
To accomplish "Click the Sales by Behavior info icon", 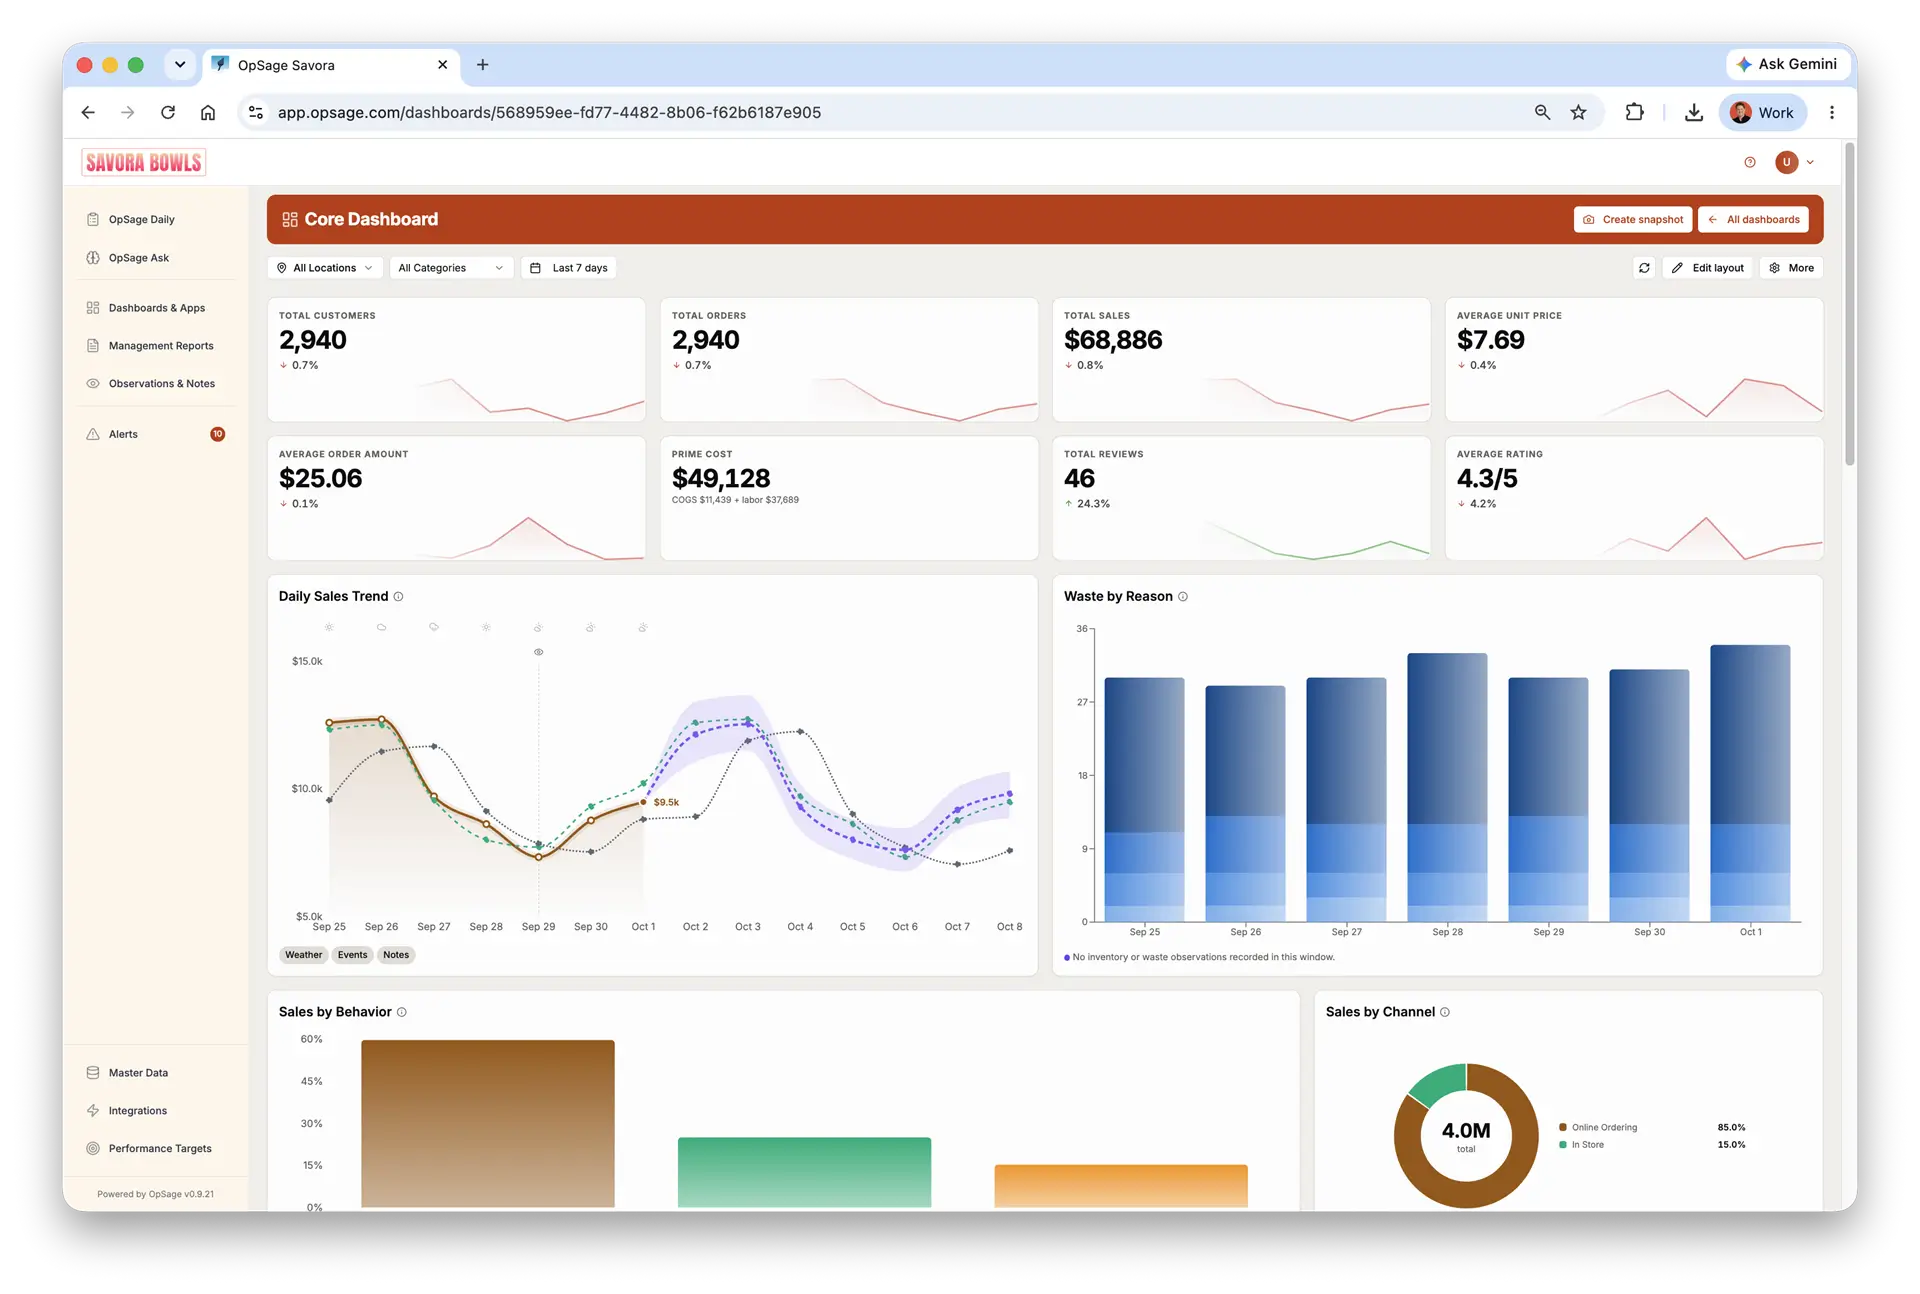I will tap(402, 1012).
